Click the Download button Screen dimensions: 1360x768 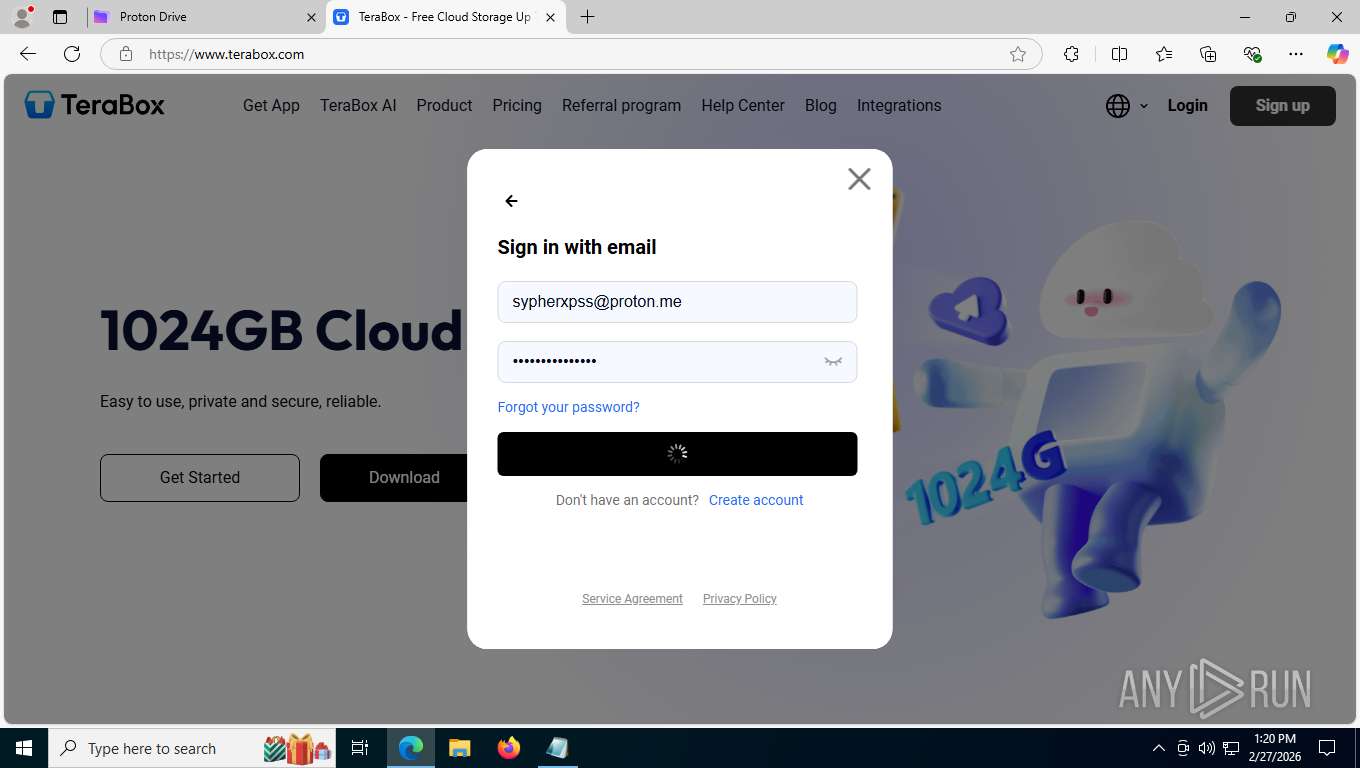(x=404, y=478)
